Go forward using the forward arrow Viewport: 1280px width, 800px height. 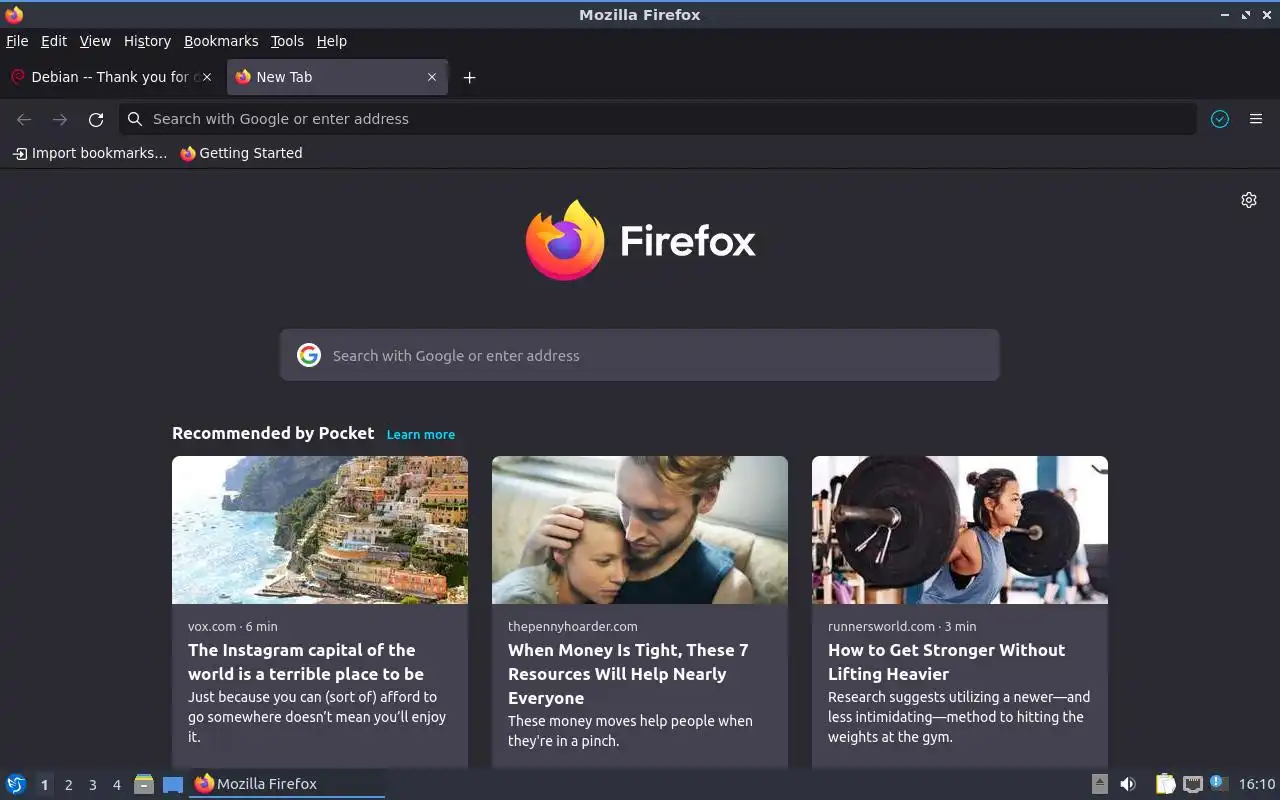[x=60, y=119]
